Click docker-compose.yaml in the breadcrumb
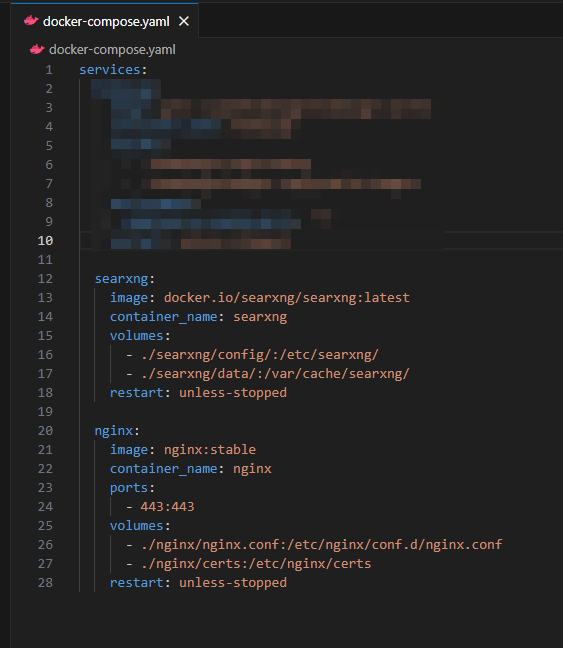 tap(112, 50)
